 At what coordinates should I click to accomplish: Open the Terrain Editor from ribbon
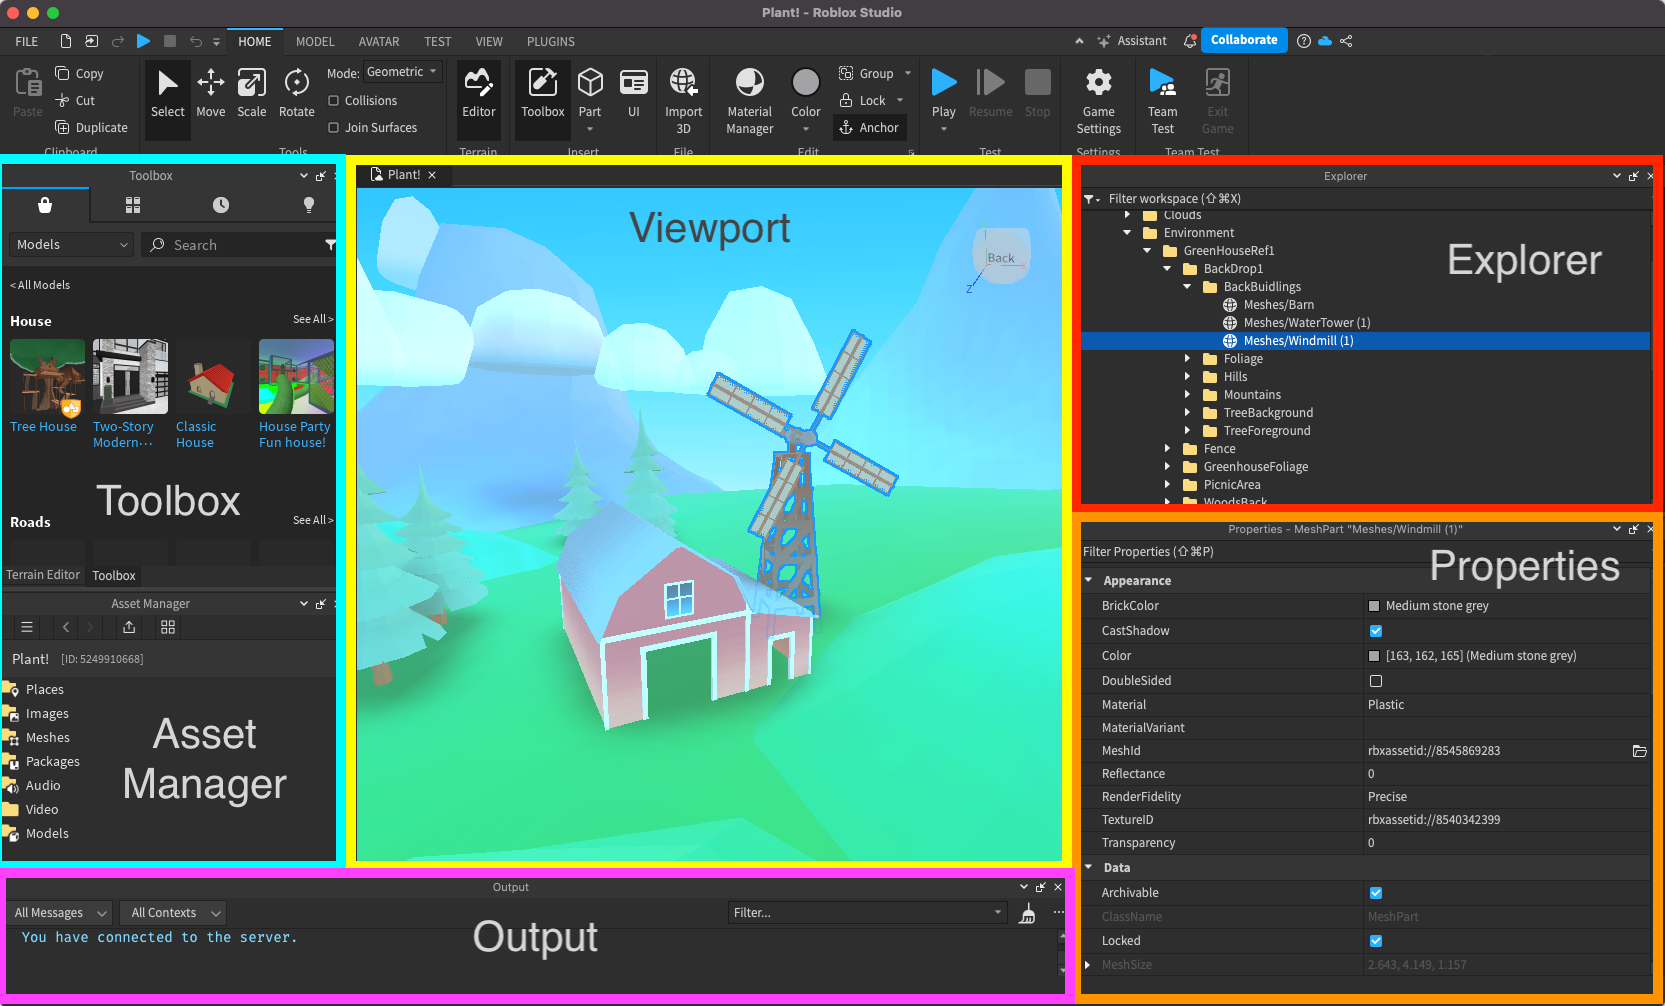click(x=478, y=93)
